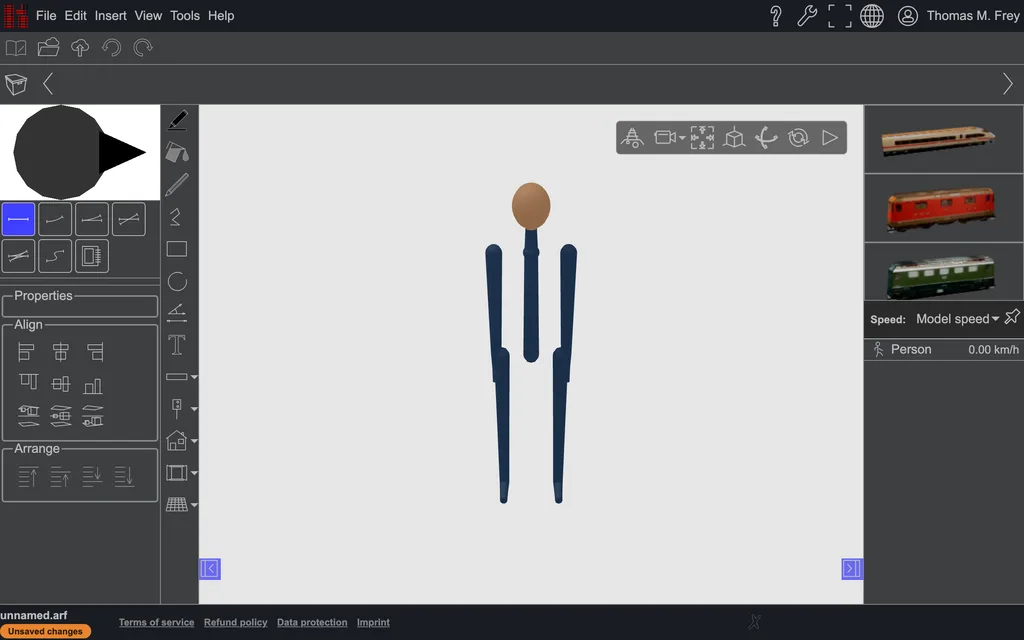Click the align left edges icon

point(26,352)
